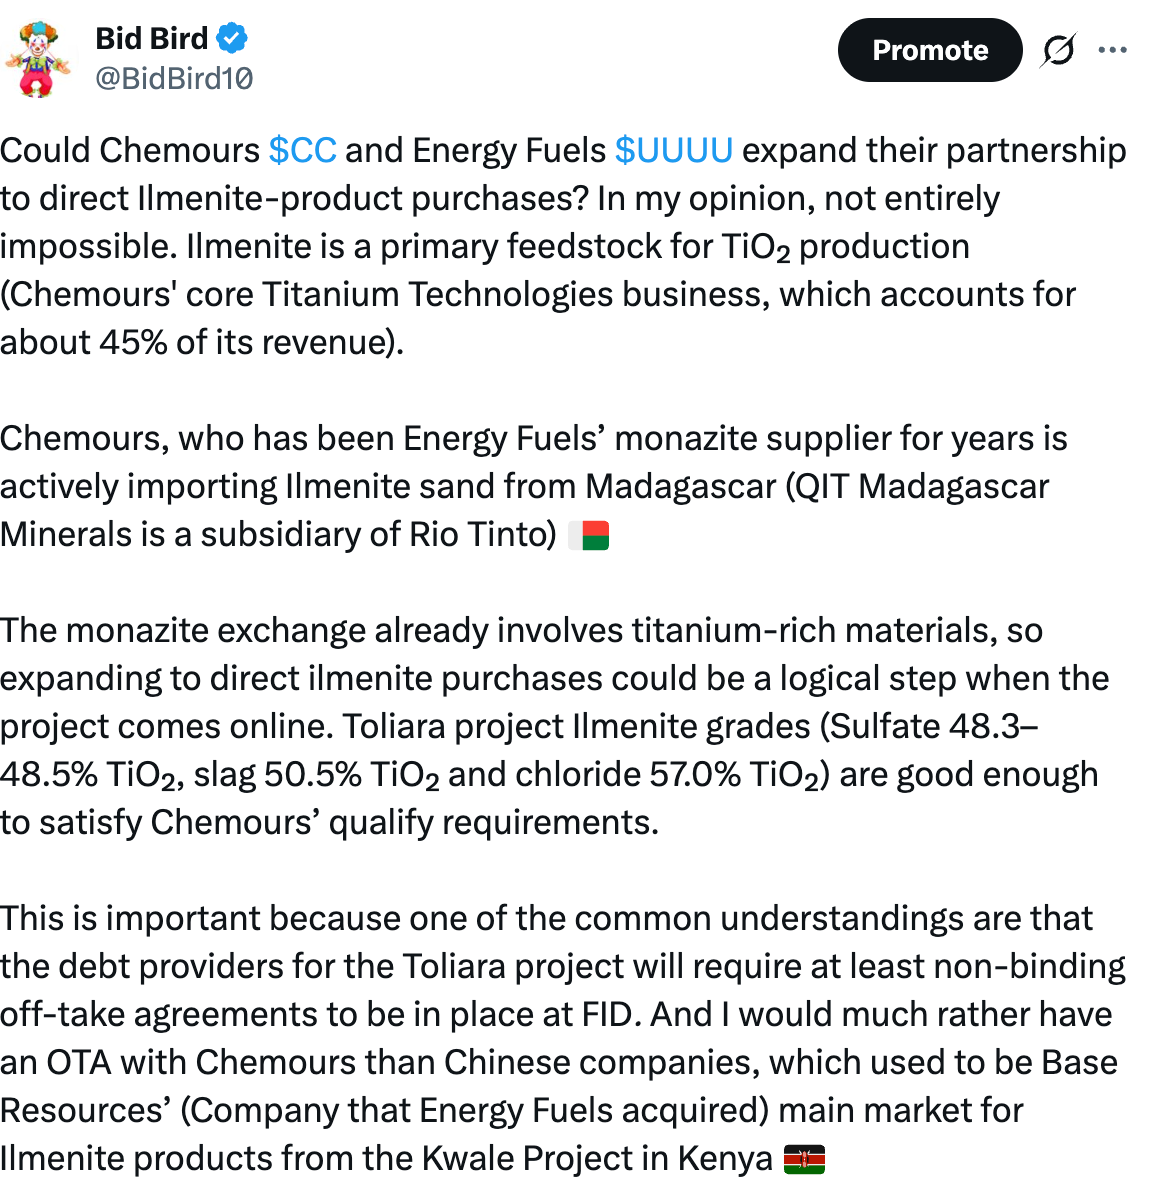Click the Grok slashed-circle icon

1058,50
